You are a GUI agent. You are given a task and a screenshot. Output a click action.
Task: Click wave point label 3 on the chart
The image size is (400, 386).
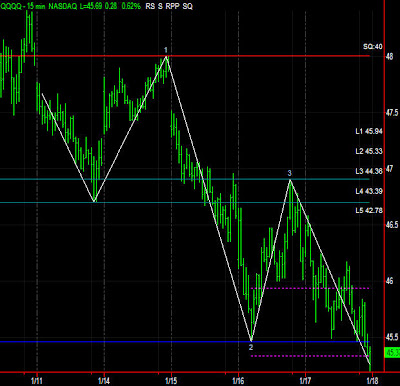point(290,173)
